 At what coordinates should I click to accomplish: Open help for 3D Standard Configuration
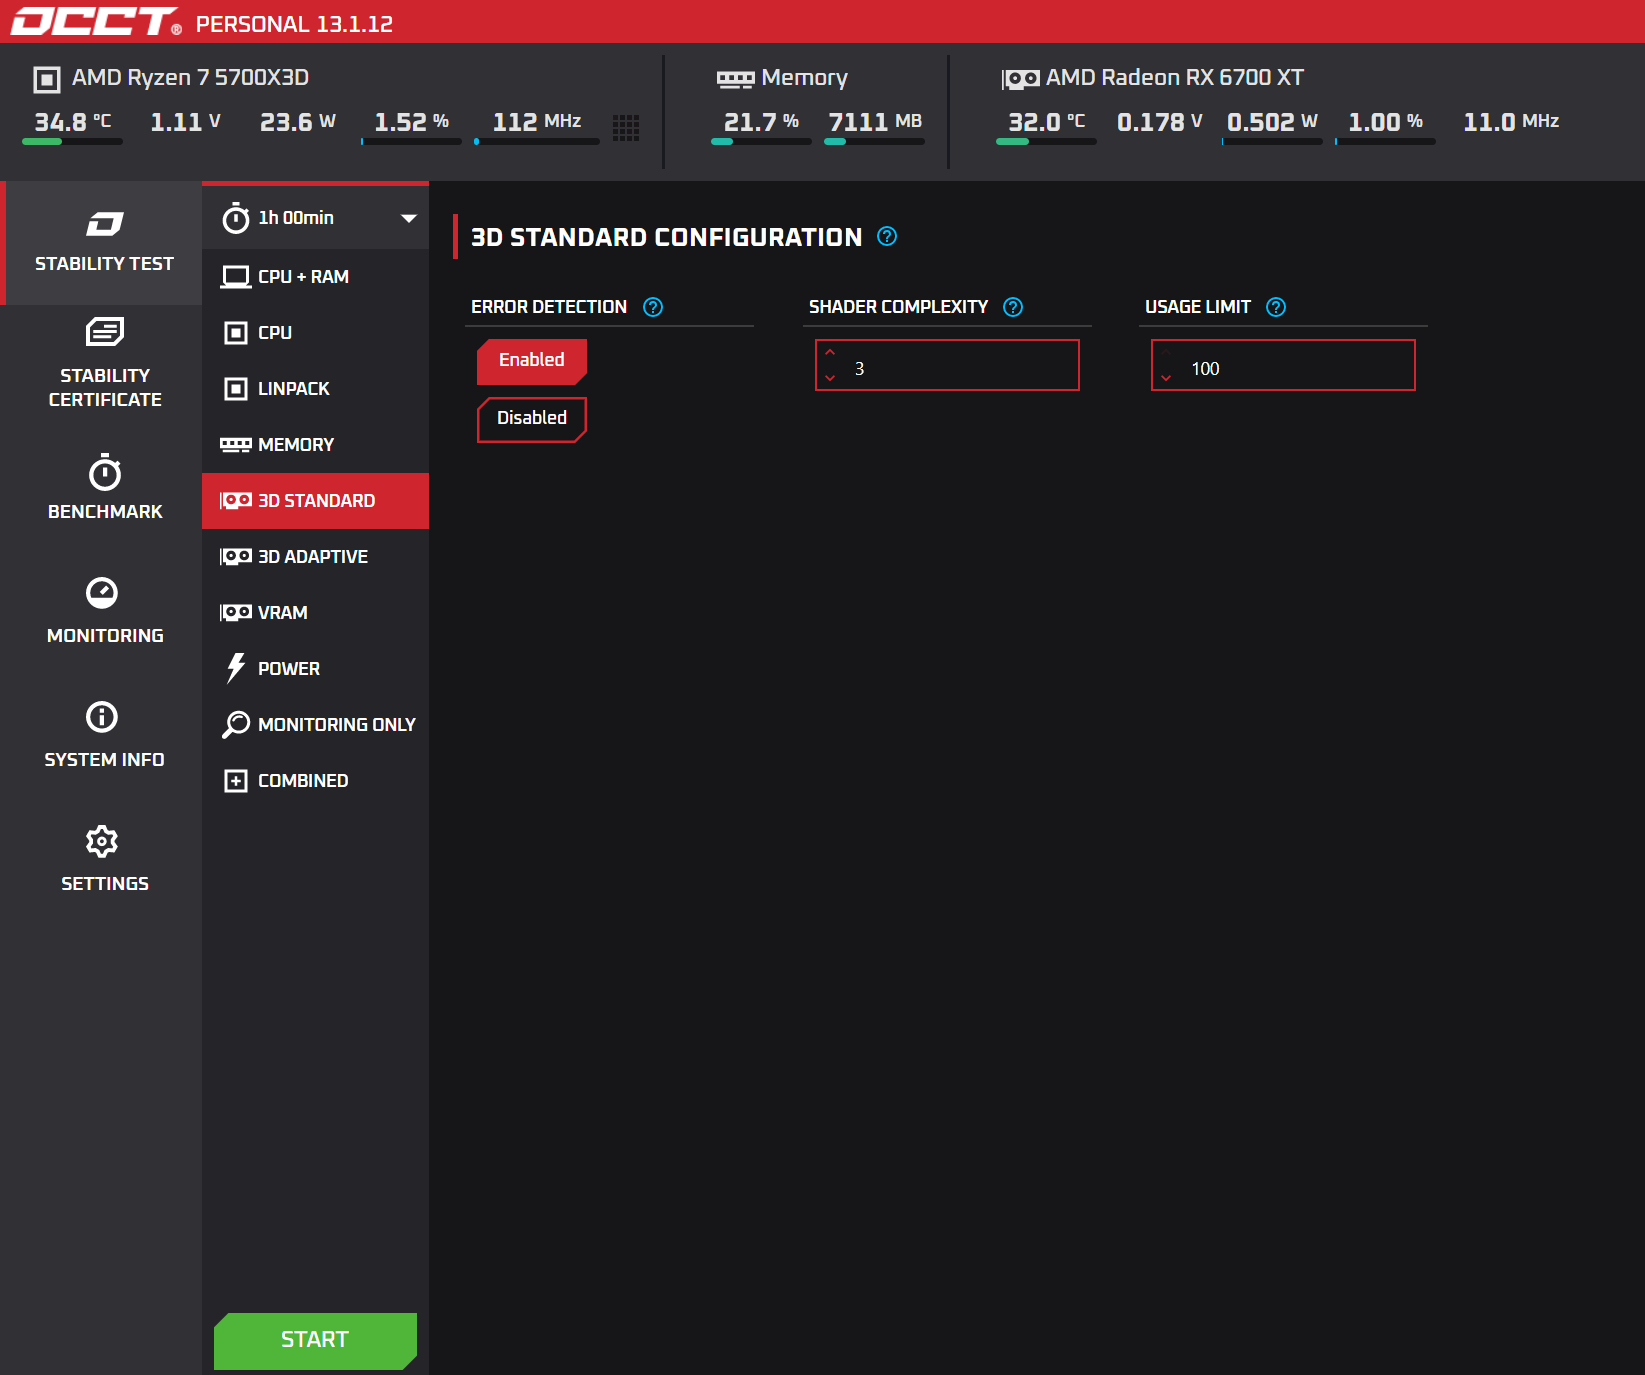[887, 236]
